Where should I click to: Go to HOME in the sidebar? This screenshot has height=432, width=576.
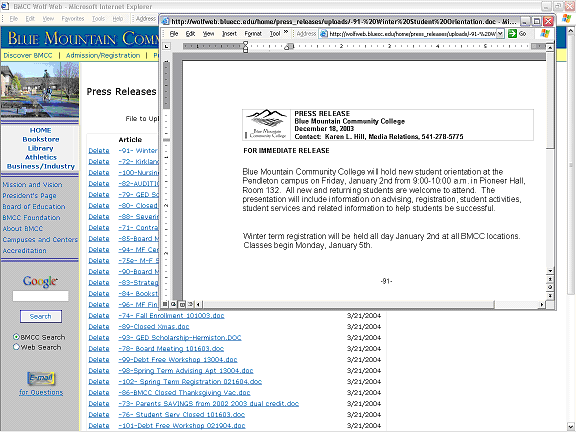40,130
